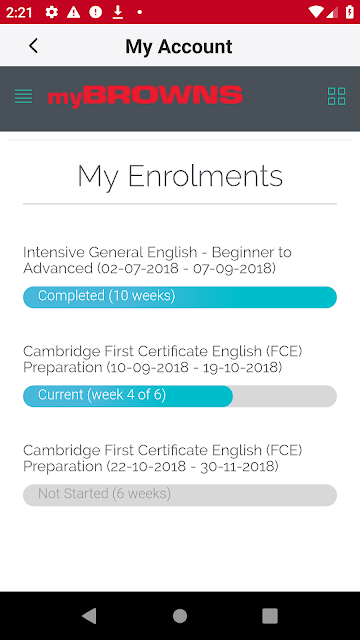Image resolution: width=360 pixels, height=640 pixels.
Task: Tap the My Account title
Action: click(179, 46)
